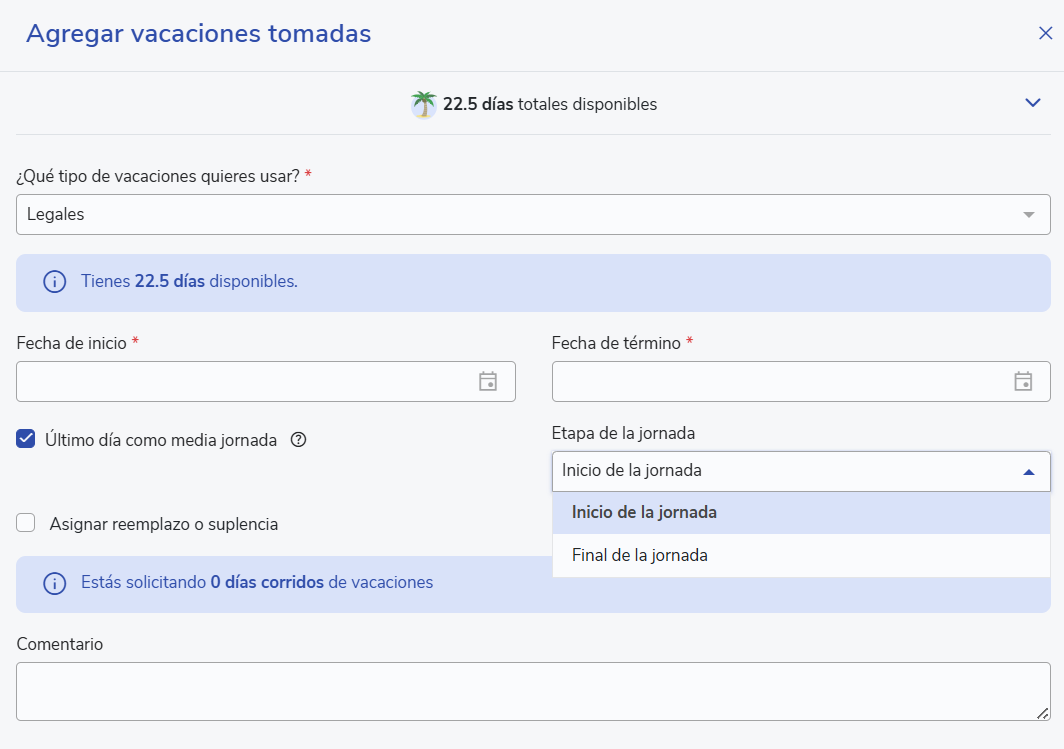Click the 'Asignar reemplazo o suplencia' label

[x=164, y=524]
